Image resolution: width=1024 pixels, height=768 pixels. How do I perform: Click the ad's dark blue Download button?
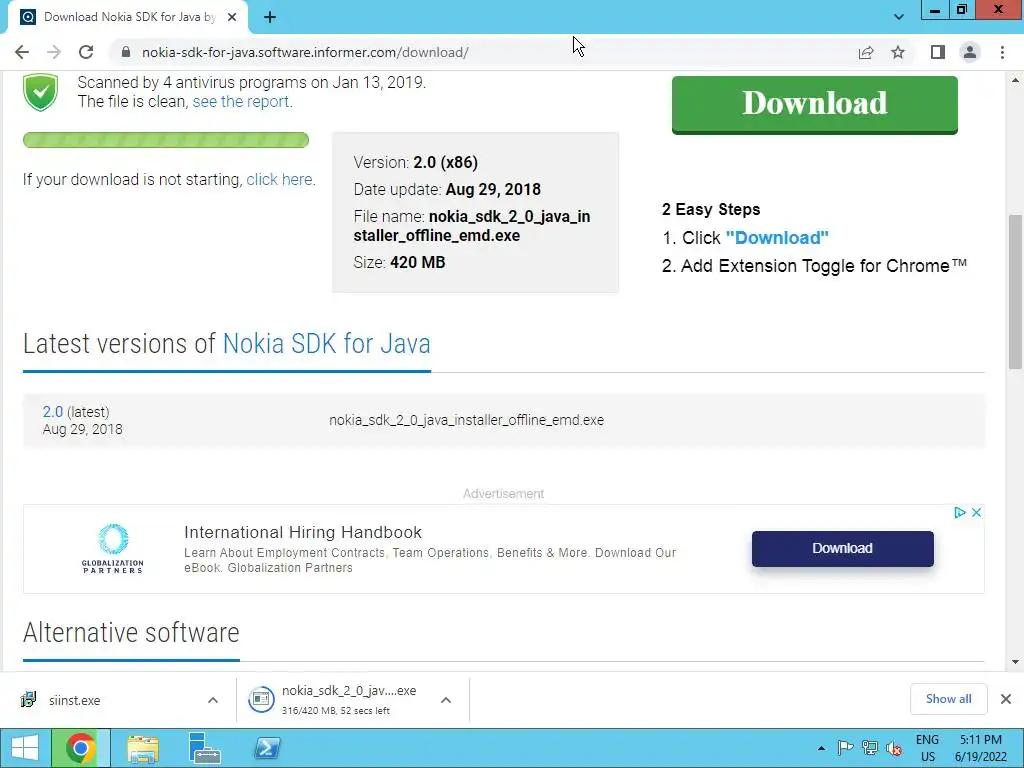point(842,549)
